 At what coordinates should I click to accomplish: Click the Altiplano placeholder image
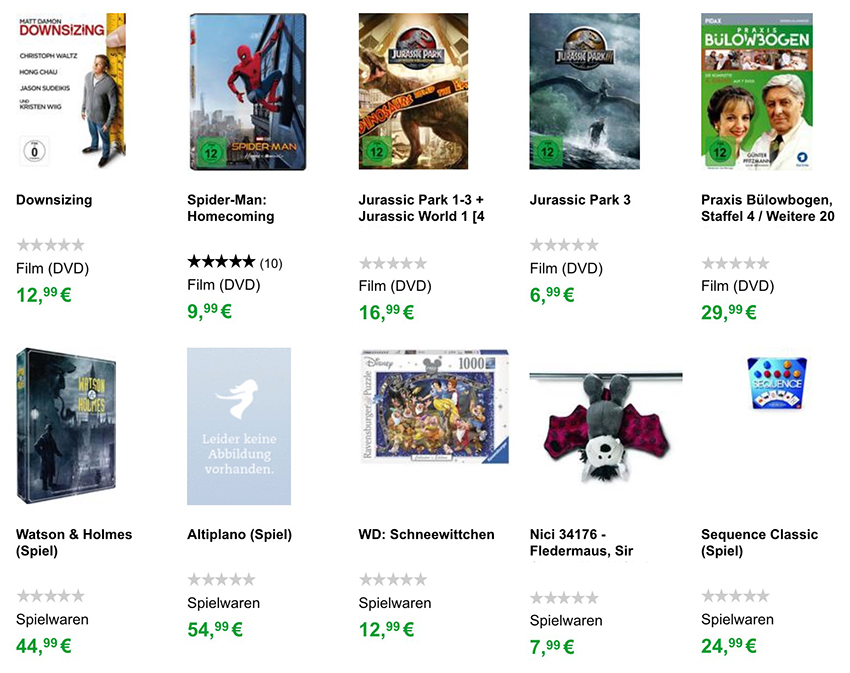(239, 426)
